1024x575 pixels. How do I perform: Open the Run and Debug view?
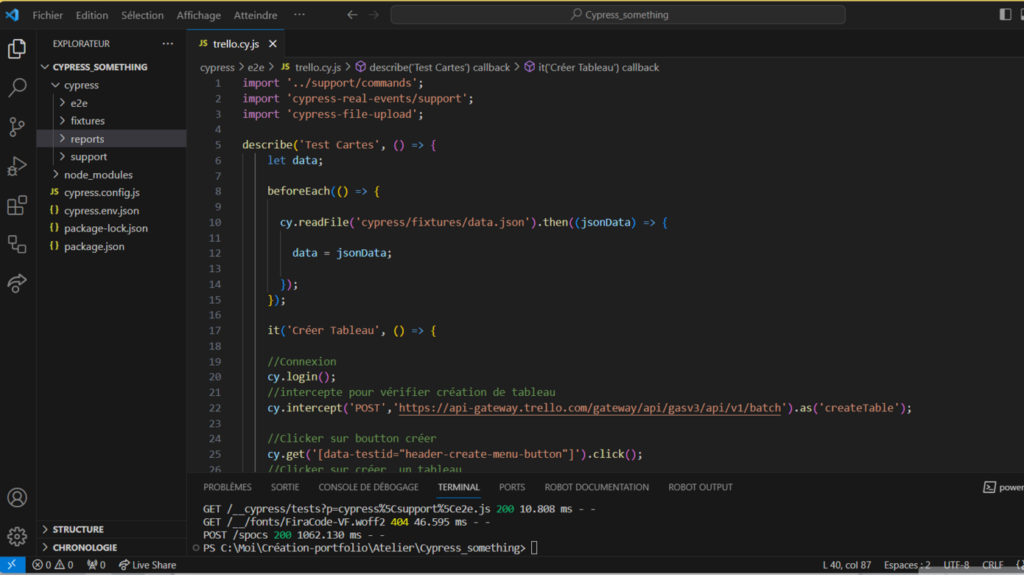pos(17,166)
